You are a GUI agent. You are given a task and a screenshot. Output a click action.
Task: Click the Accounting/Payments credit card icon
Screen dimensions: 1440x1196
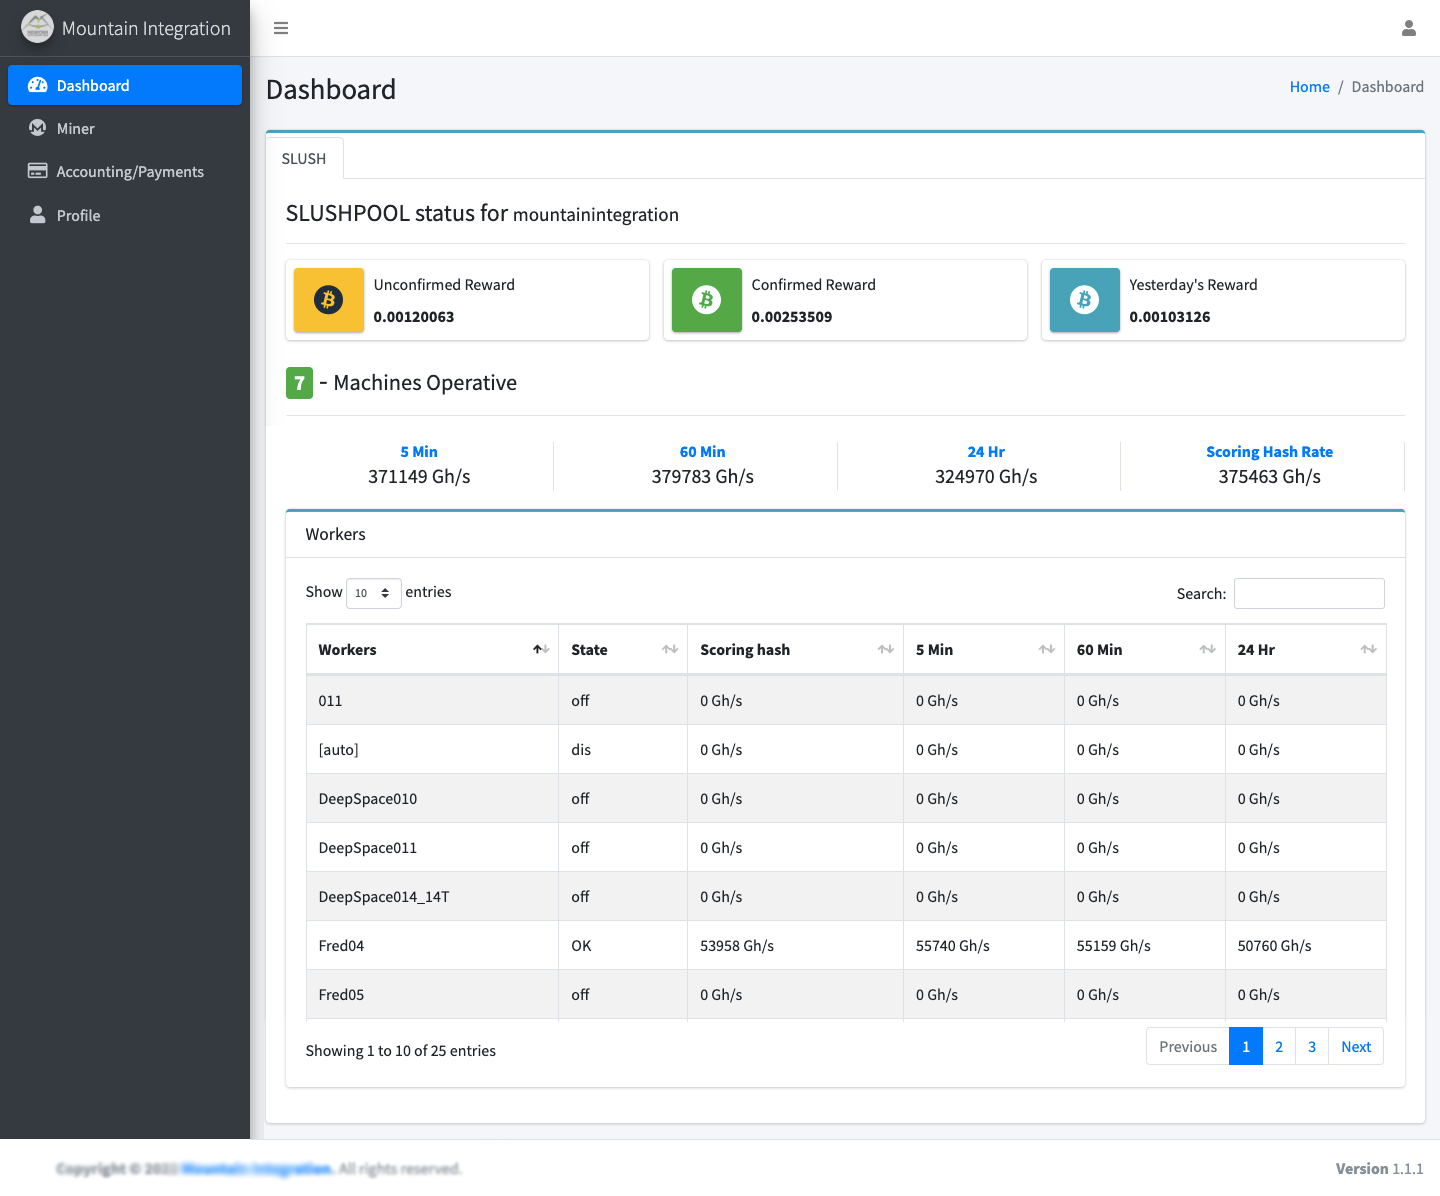tap(38, 171)
